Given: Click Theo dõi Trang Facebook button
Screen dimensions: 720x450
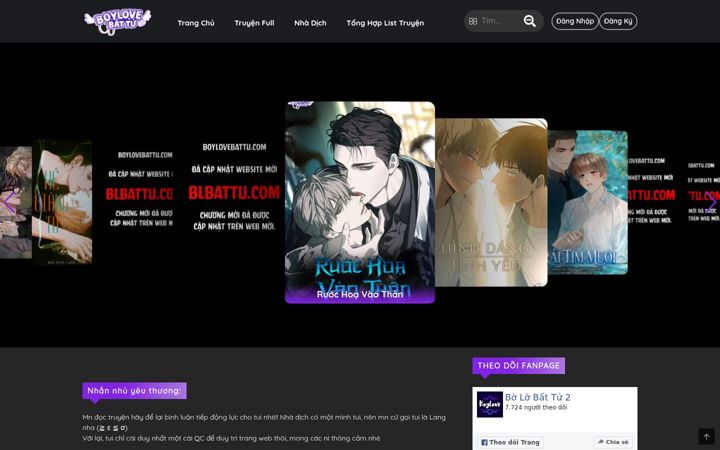Looking at the screenshot, I should pos(510,442).
